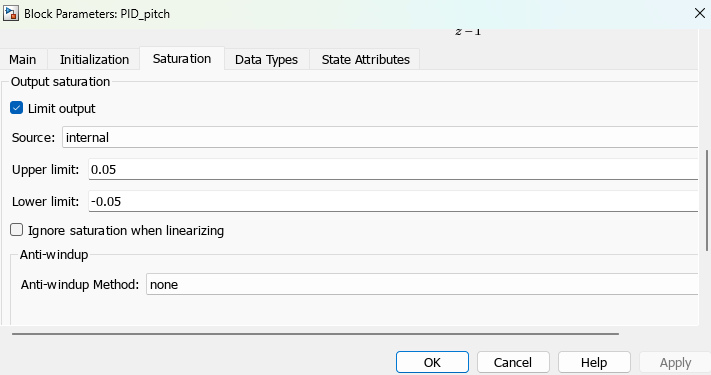Close the Block Parameters dialog
The width and height of the screenshot is (711, 375).
700,14
